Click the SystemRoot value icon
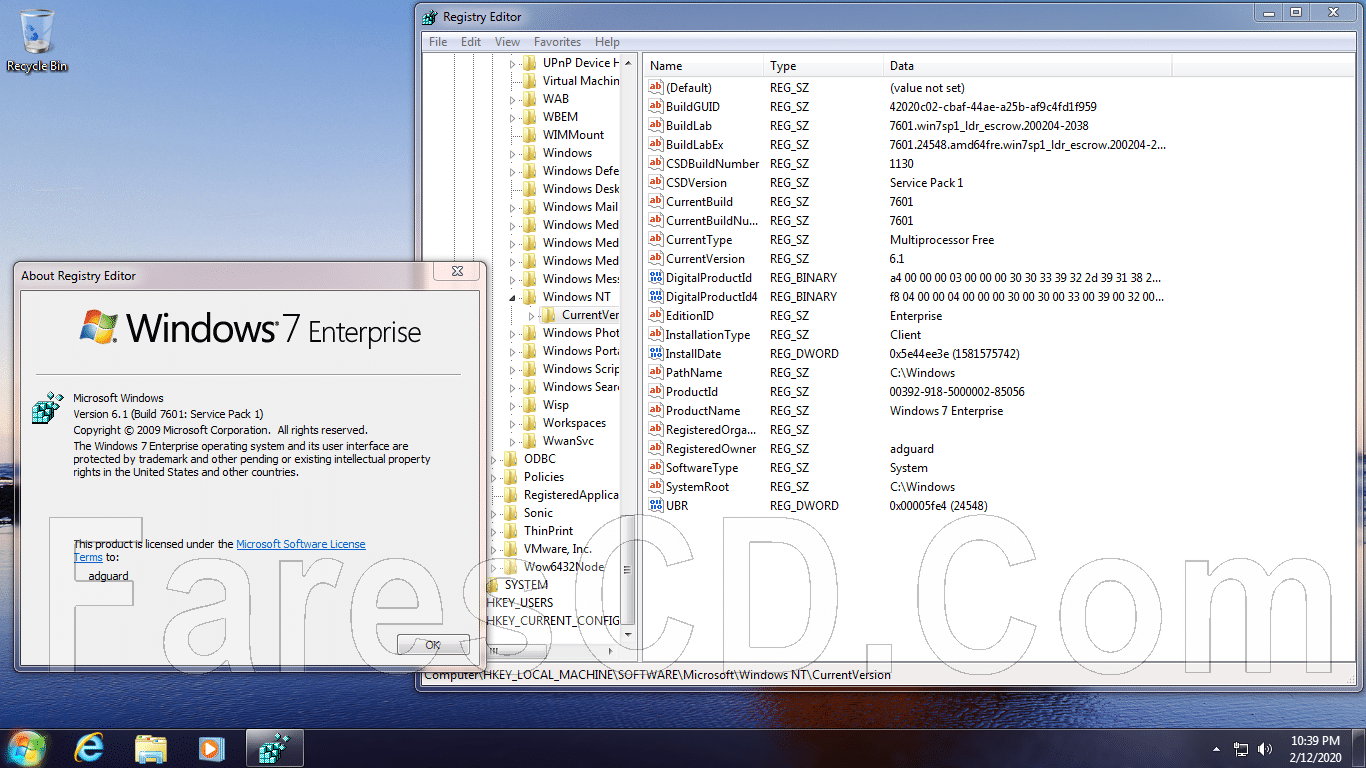 pos(656,487)
